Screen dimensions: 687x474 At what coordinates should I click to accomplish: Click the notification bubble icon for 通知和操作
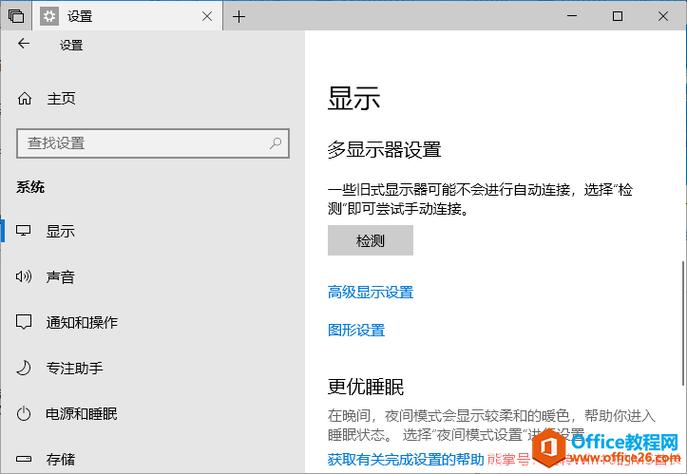23,322
